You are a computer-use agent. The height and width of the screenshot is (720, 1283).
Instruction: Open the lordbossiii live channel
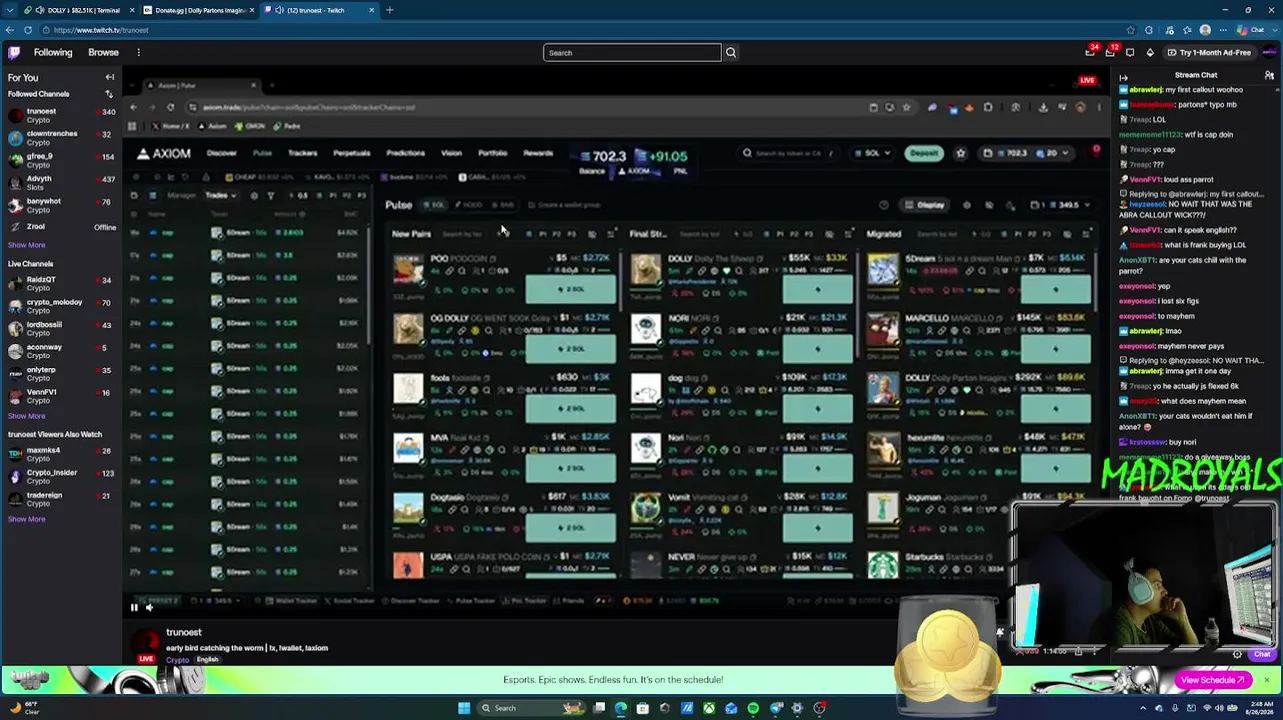point(61,328)
